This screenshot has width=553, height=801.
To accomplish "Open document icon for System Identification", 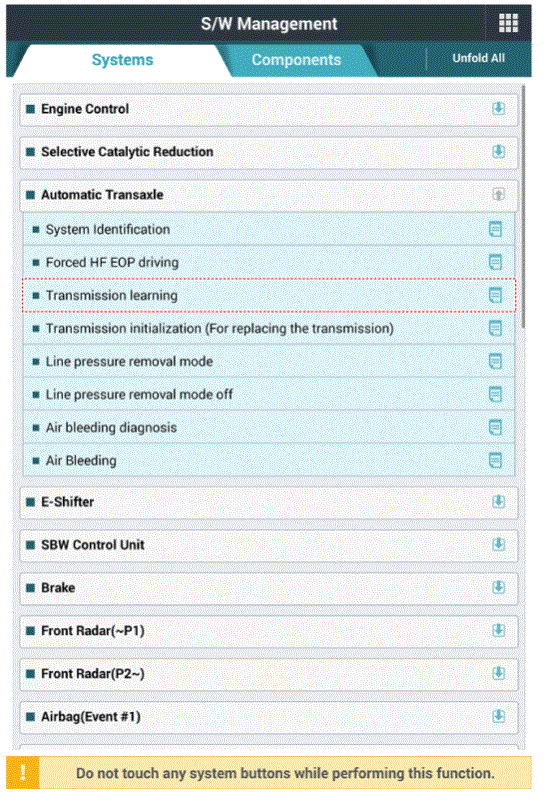I will [x=495, y=229].
